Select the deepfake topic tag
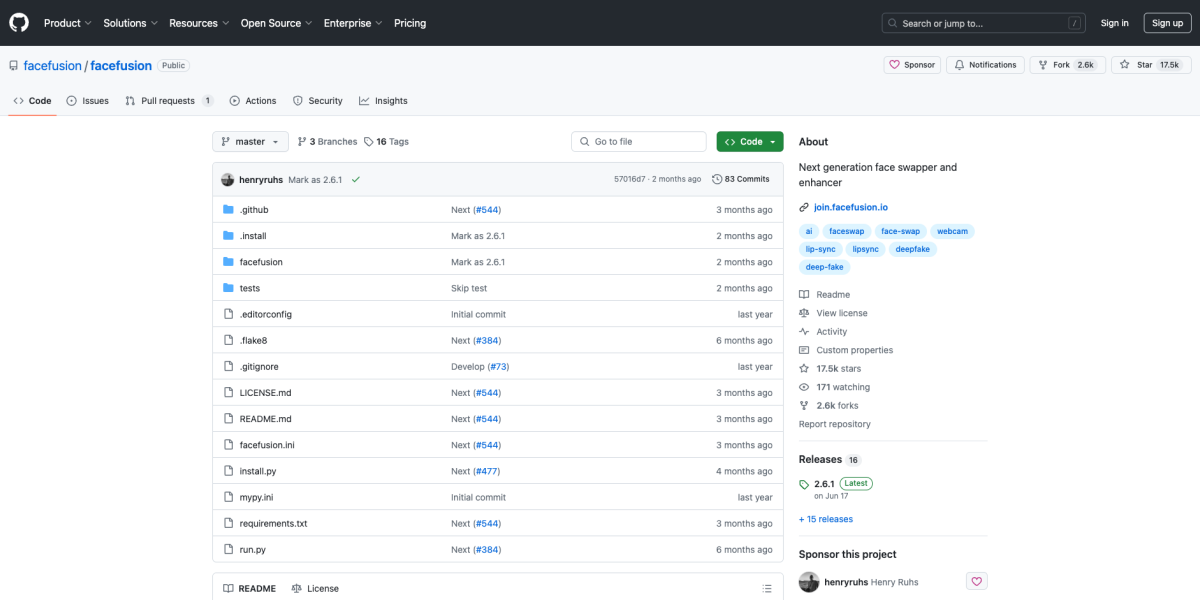 [x=913, y=249]
